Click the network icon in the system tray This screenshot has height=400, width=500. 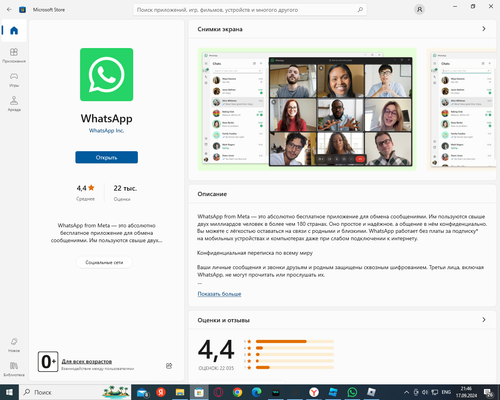pyautogui.click(x=435, y=392)
